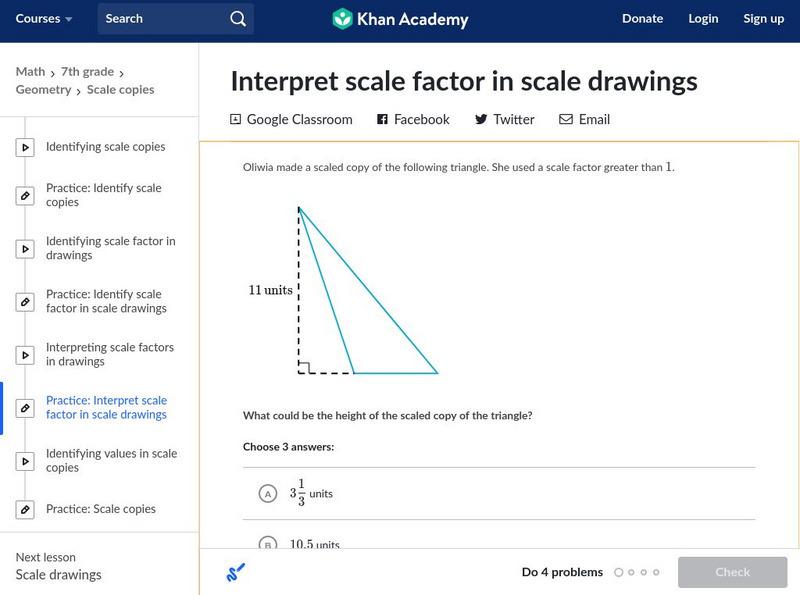The height and width of the screenshot is (595, 800).
Task: Select answer choice A radio button
Action: pyautogui.click(x=267, y=493)
